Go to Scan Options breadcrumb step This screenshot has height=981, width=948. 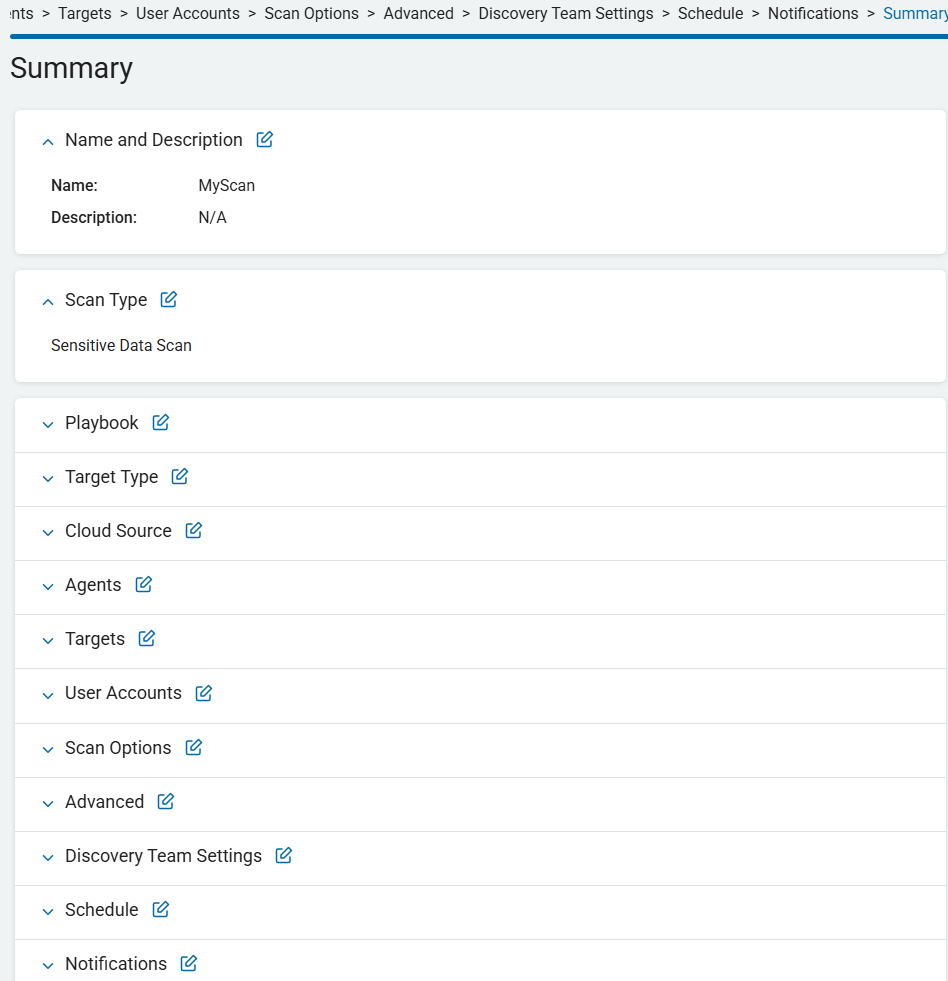[311, 14]
